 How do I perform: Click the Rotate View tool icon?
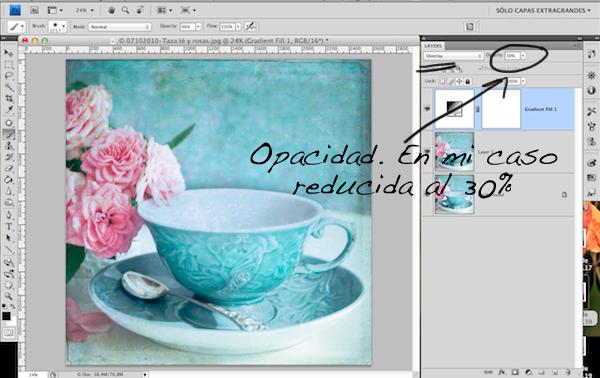click(x=140, y=10)
